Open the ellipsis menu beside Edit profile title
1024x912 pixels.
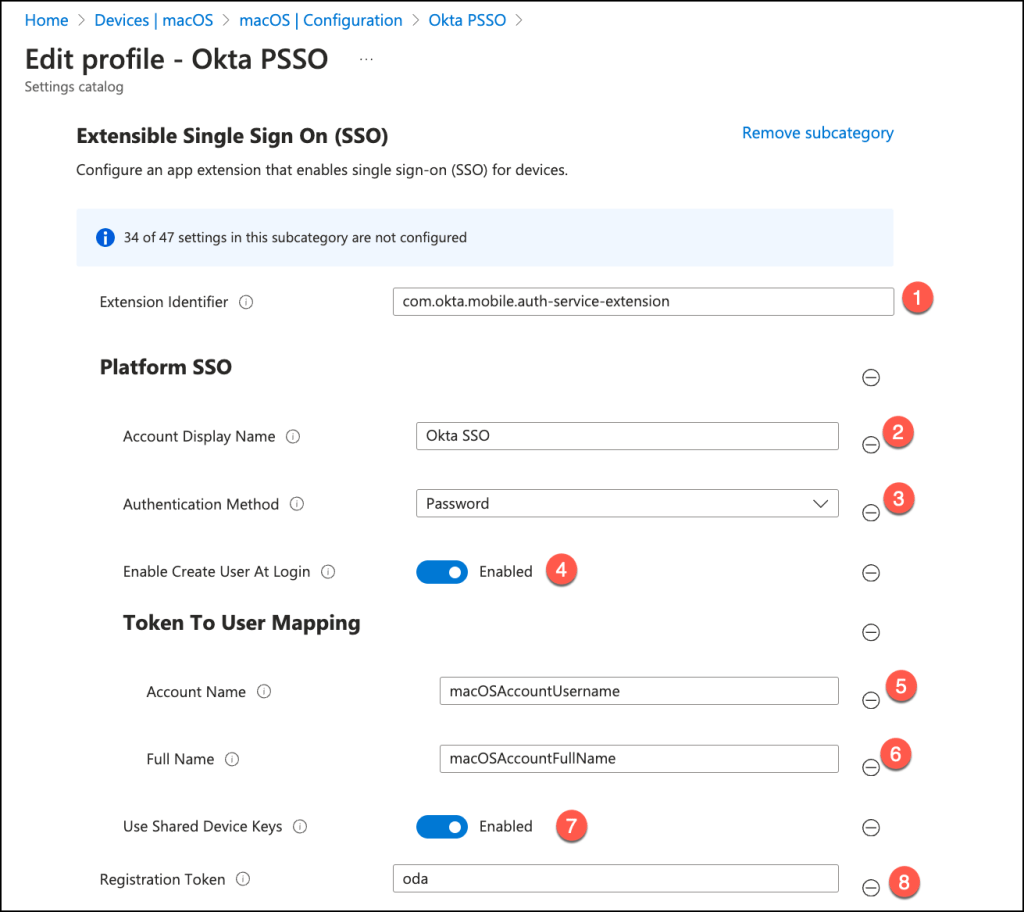(366, 60)
